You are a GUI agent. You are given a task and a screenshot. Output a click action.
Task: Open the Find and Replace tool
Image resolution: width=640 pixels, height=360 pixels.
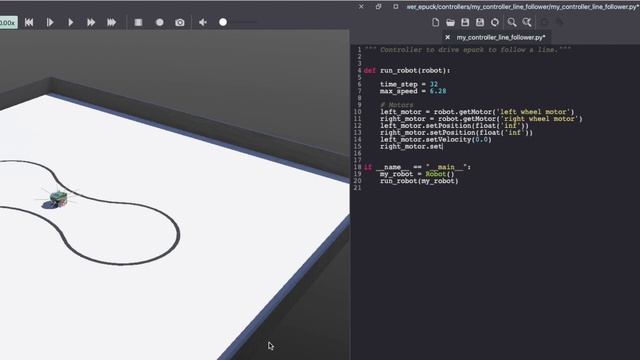click(527, 22)
